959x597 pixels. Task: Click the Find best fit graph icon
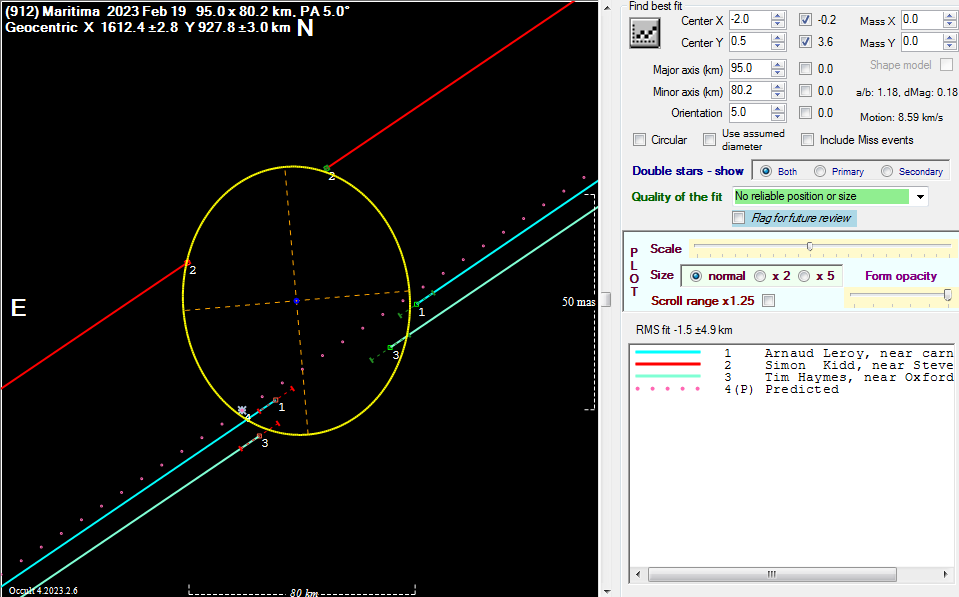[643, 32]
